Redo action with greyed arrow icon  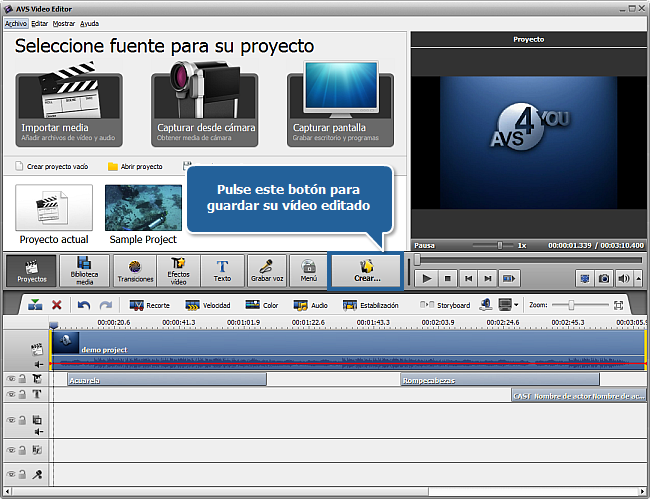point(106,305)
